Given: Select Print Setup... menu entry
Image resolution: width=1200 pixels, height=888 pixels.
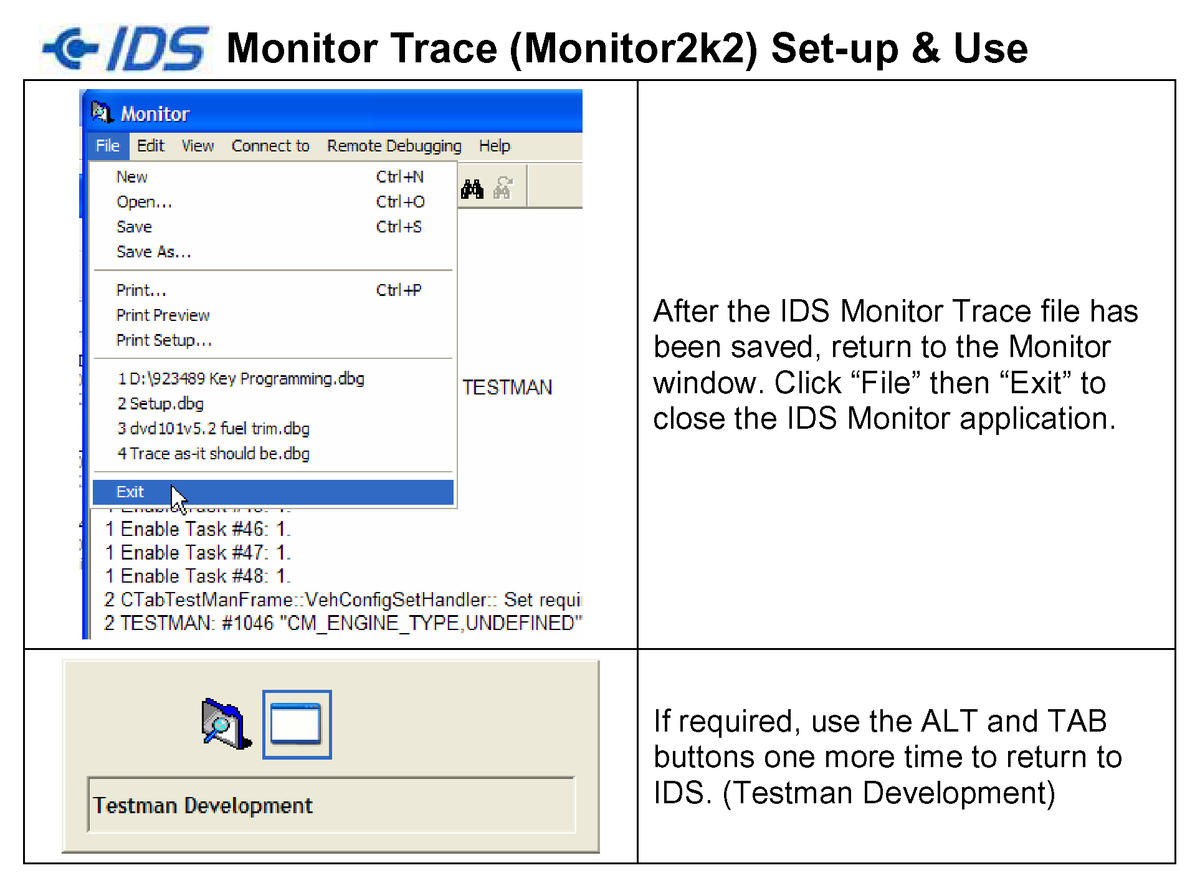Looking at the screenshot, I should (x=273, y=340).
